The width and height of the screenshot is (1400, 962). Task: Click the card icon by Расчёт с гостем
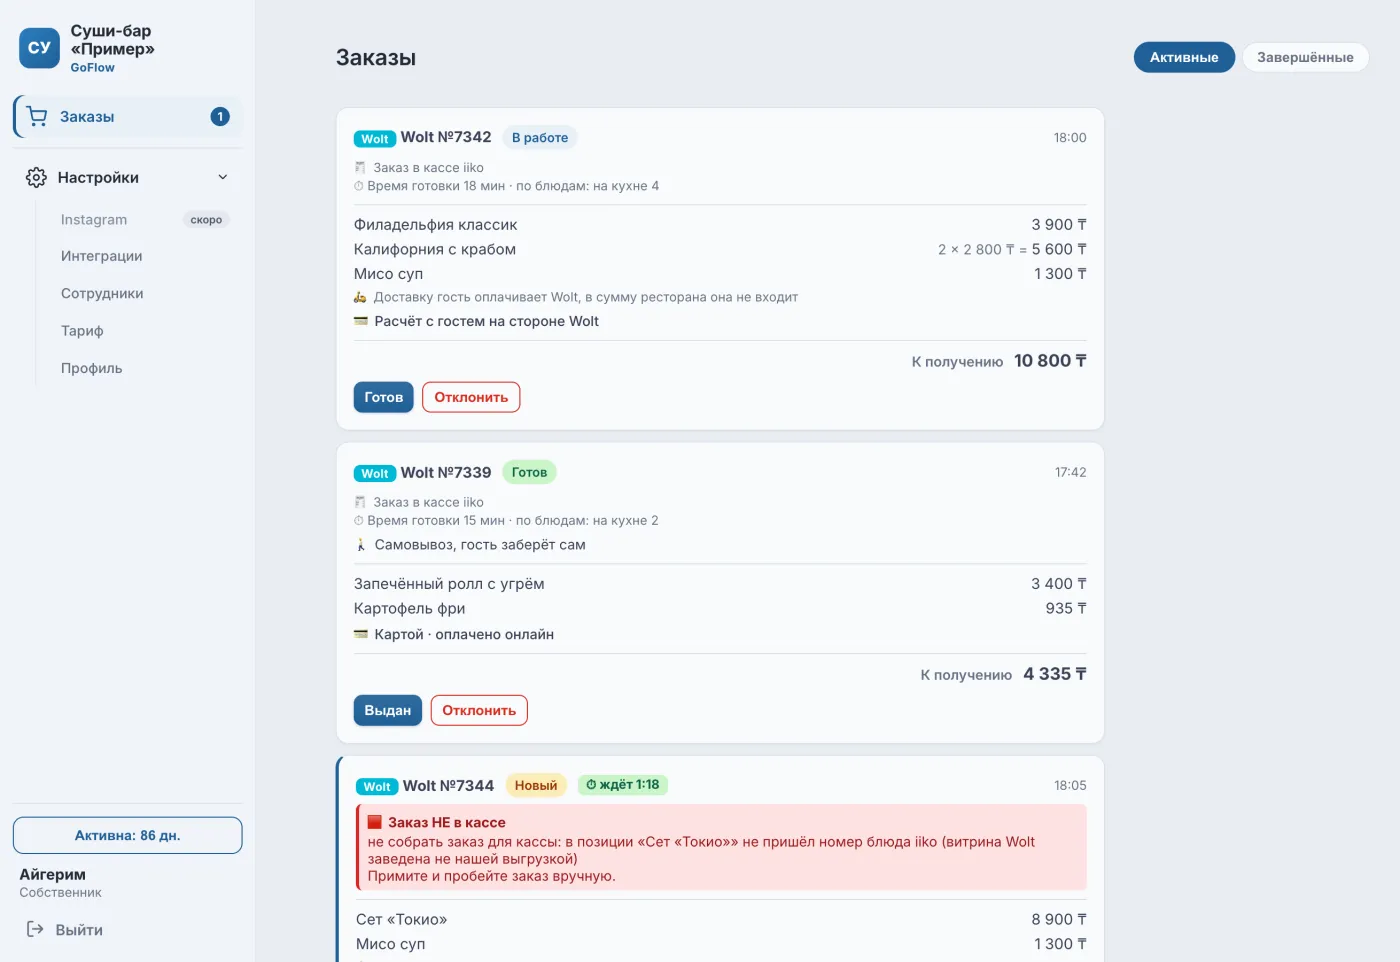(x=361, y=321)
